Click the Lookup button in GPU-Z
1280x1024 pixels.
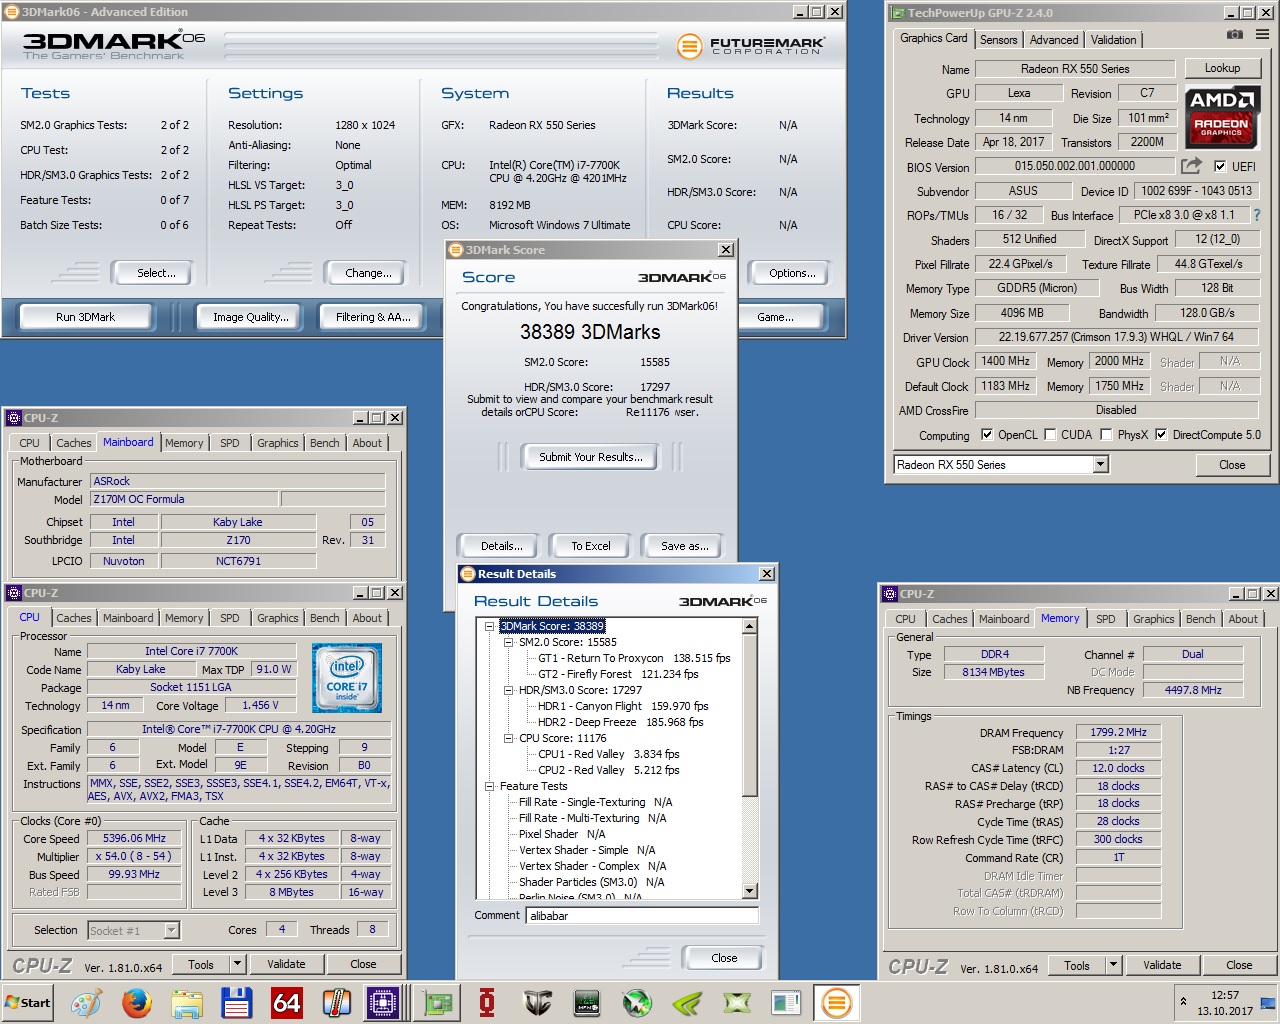pos(1222,68)
